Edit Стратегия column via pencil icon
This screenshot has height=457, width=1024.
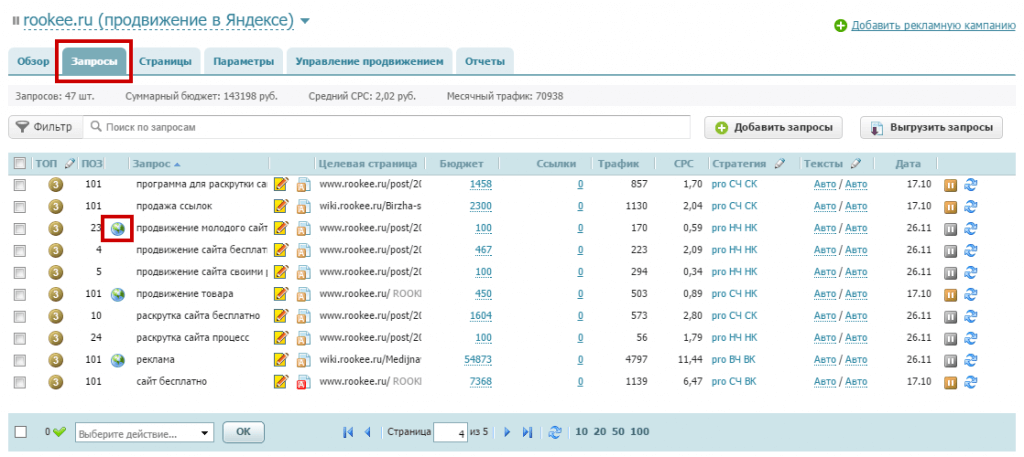click(x=780, y=163)
